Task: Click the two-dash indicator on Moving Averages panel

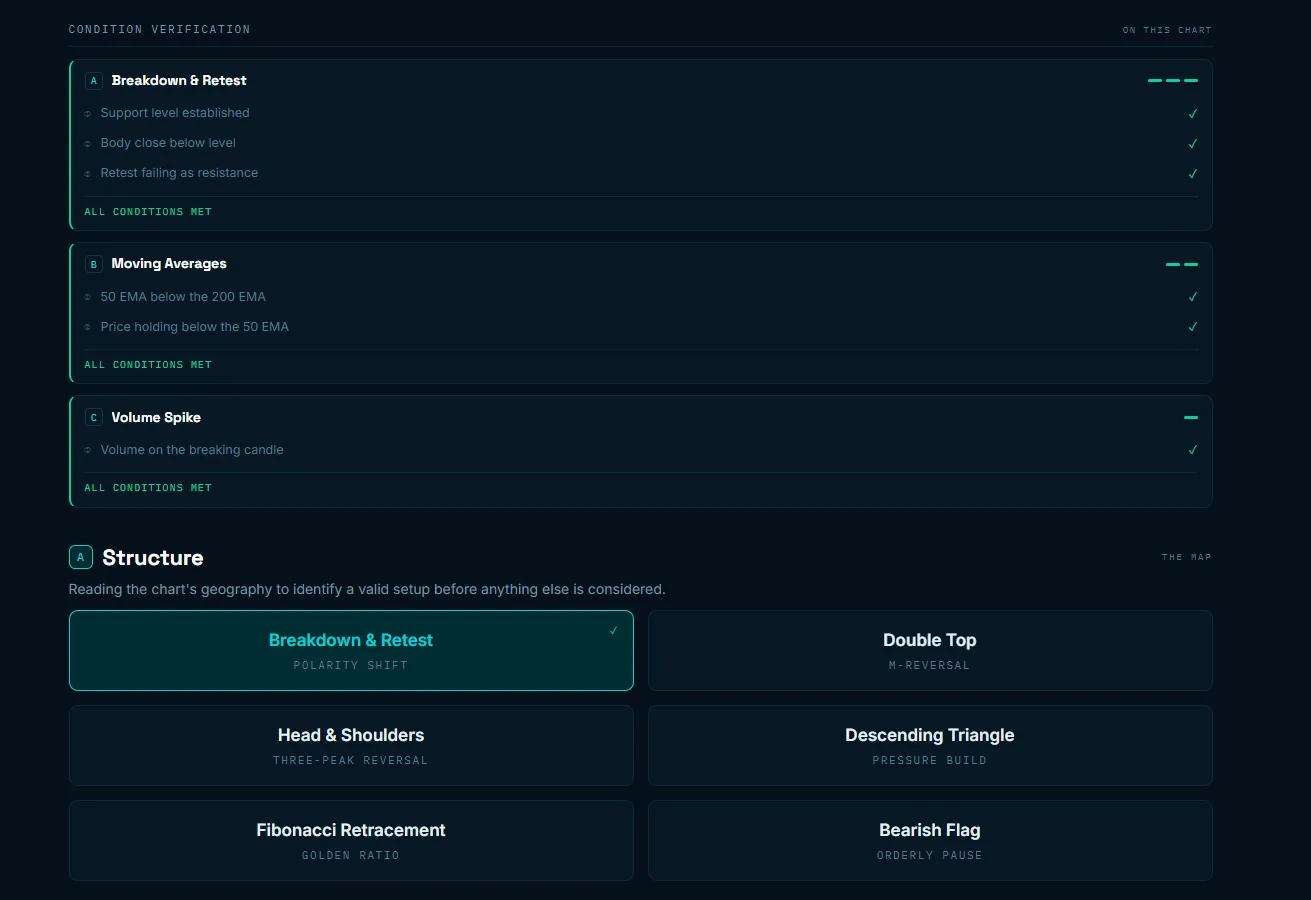Action: (1182, 264)
